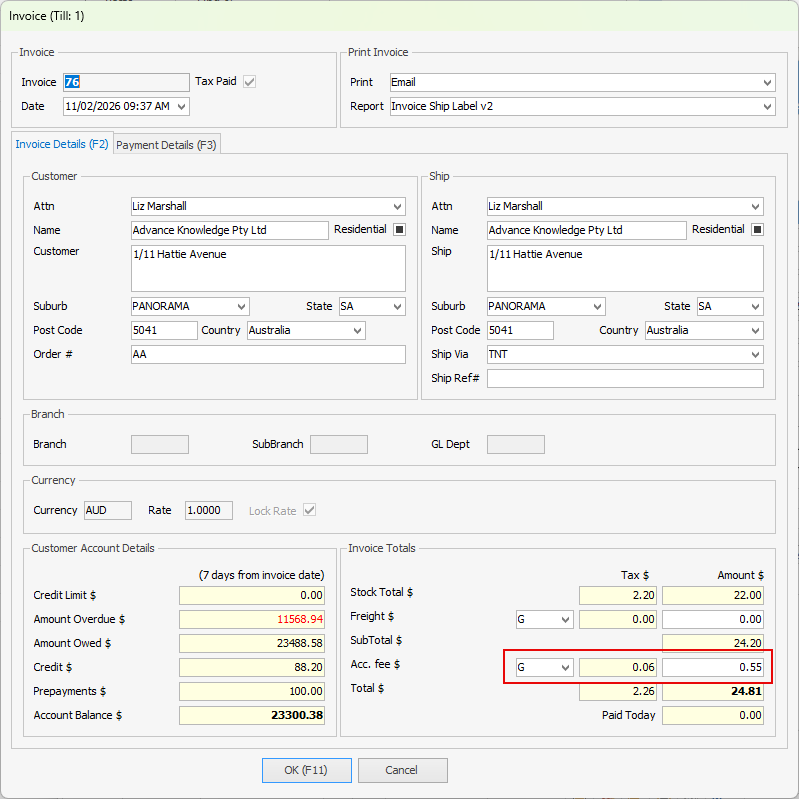Toggle the Lock Rate checkbox
This screenshot has height=799, width=799.
click(309, 510)
